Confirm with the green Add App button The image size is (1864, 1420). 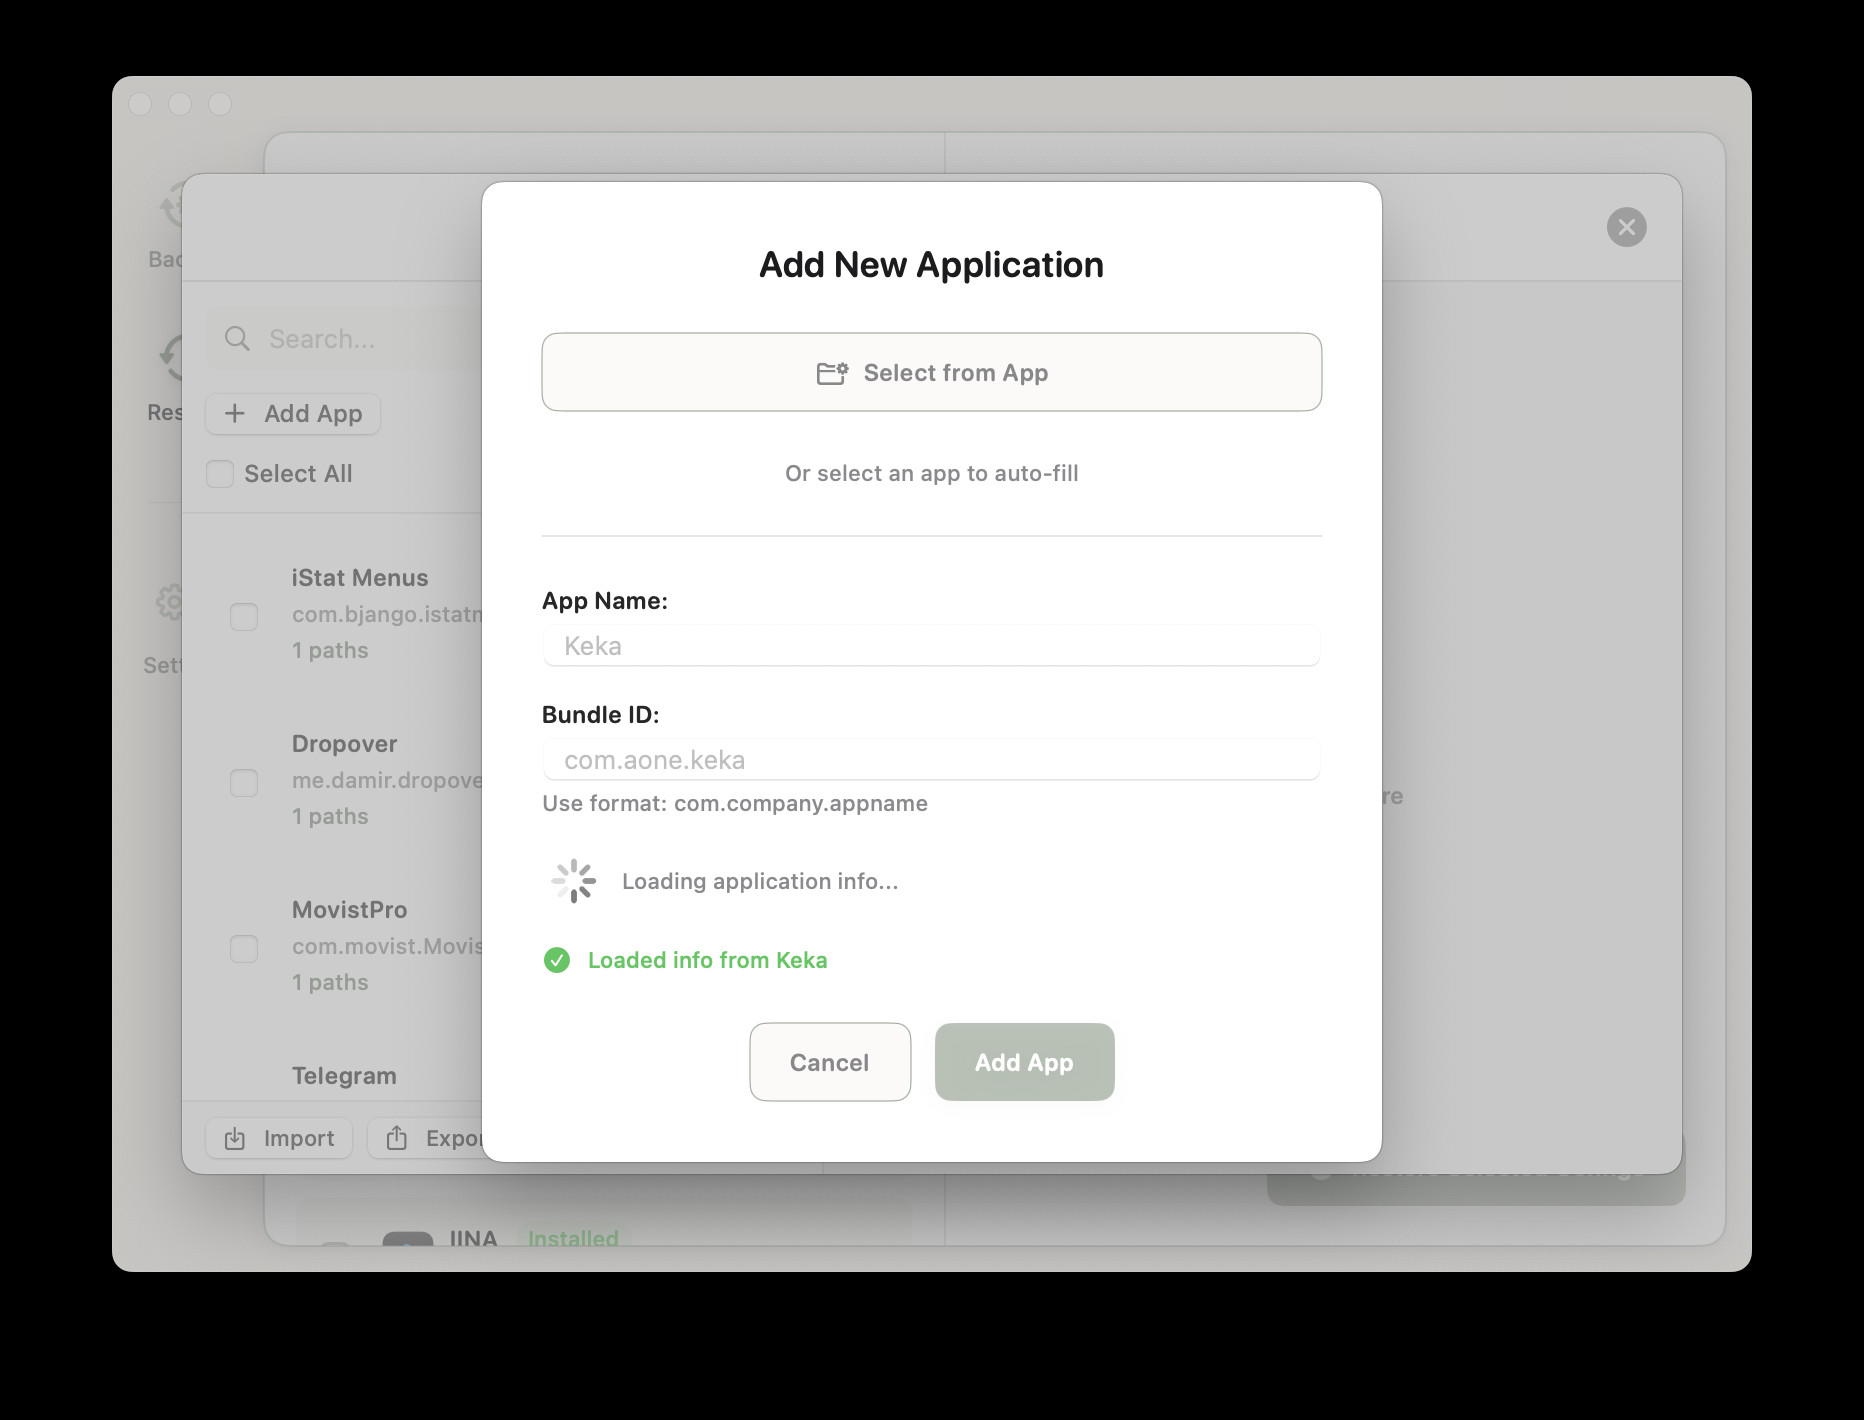1024,1062
